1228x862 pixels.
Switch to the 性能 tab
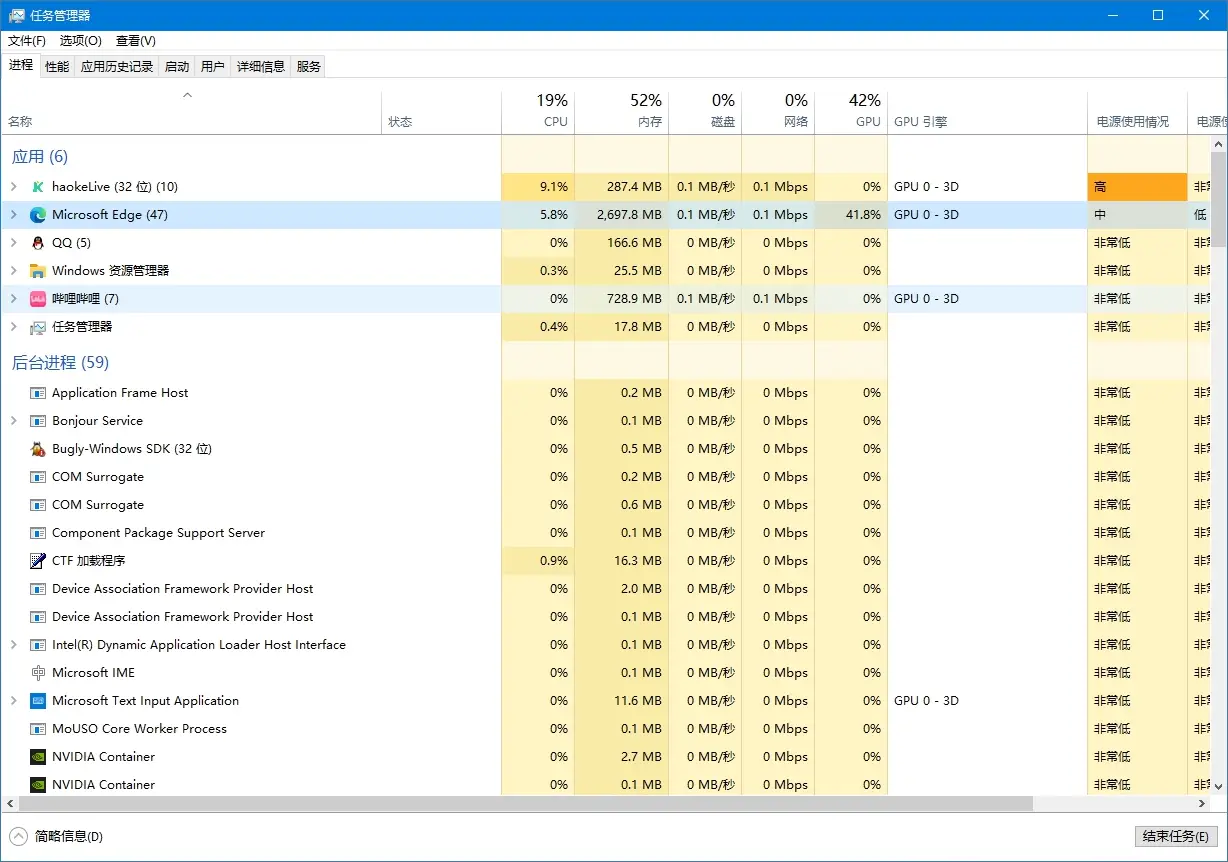pos(57,67)
